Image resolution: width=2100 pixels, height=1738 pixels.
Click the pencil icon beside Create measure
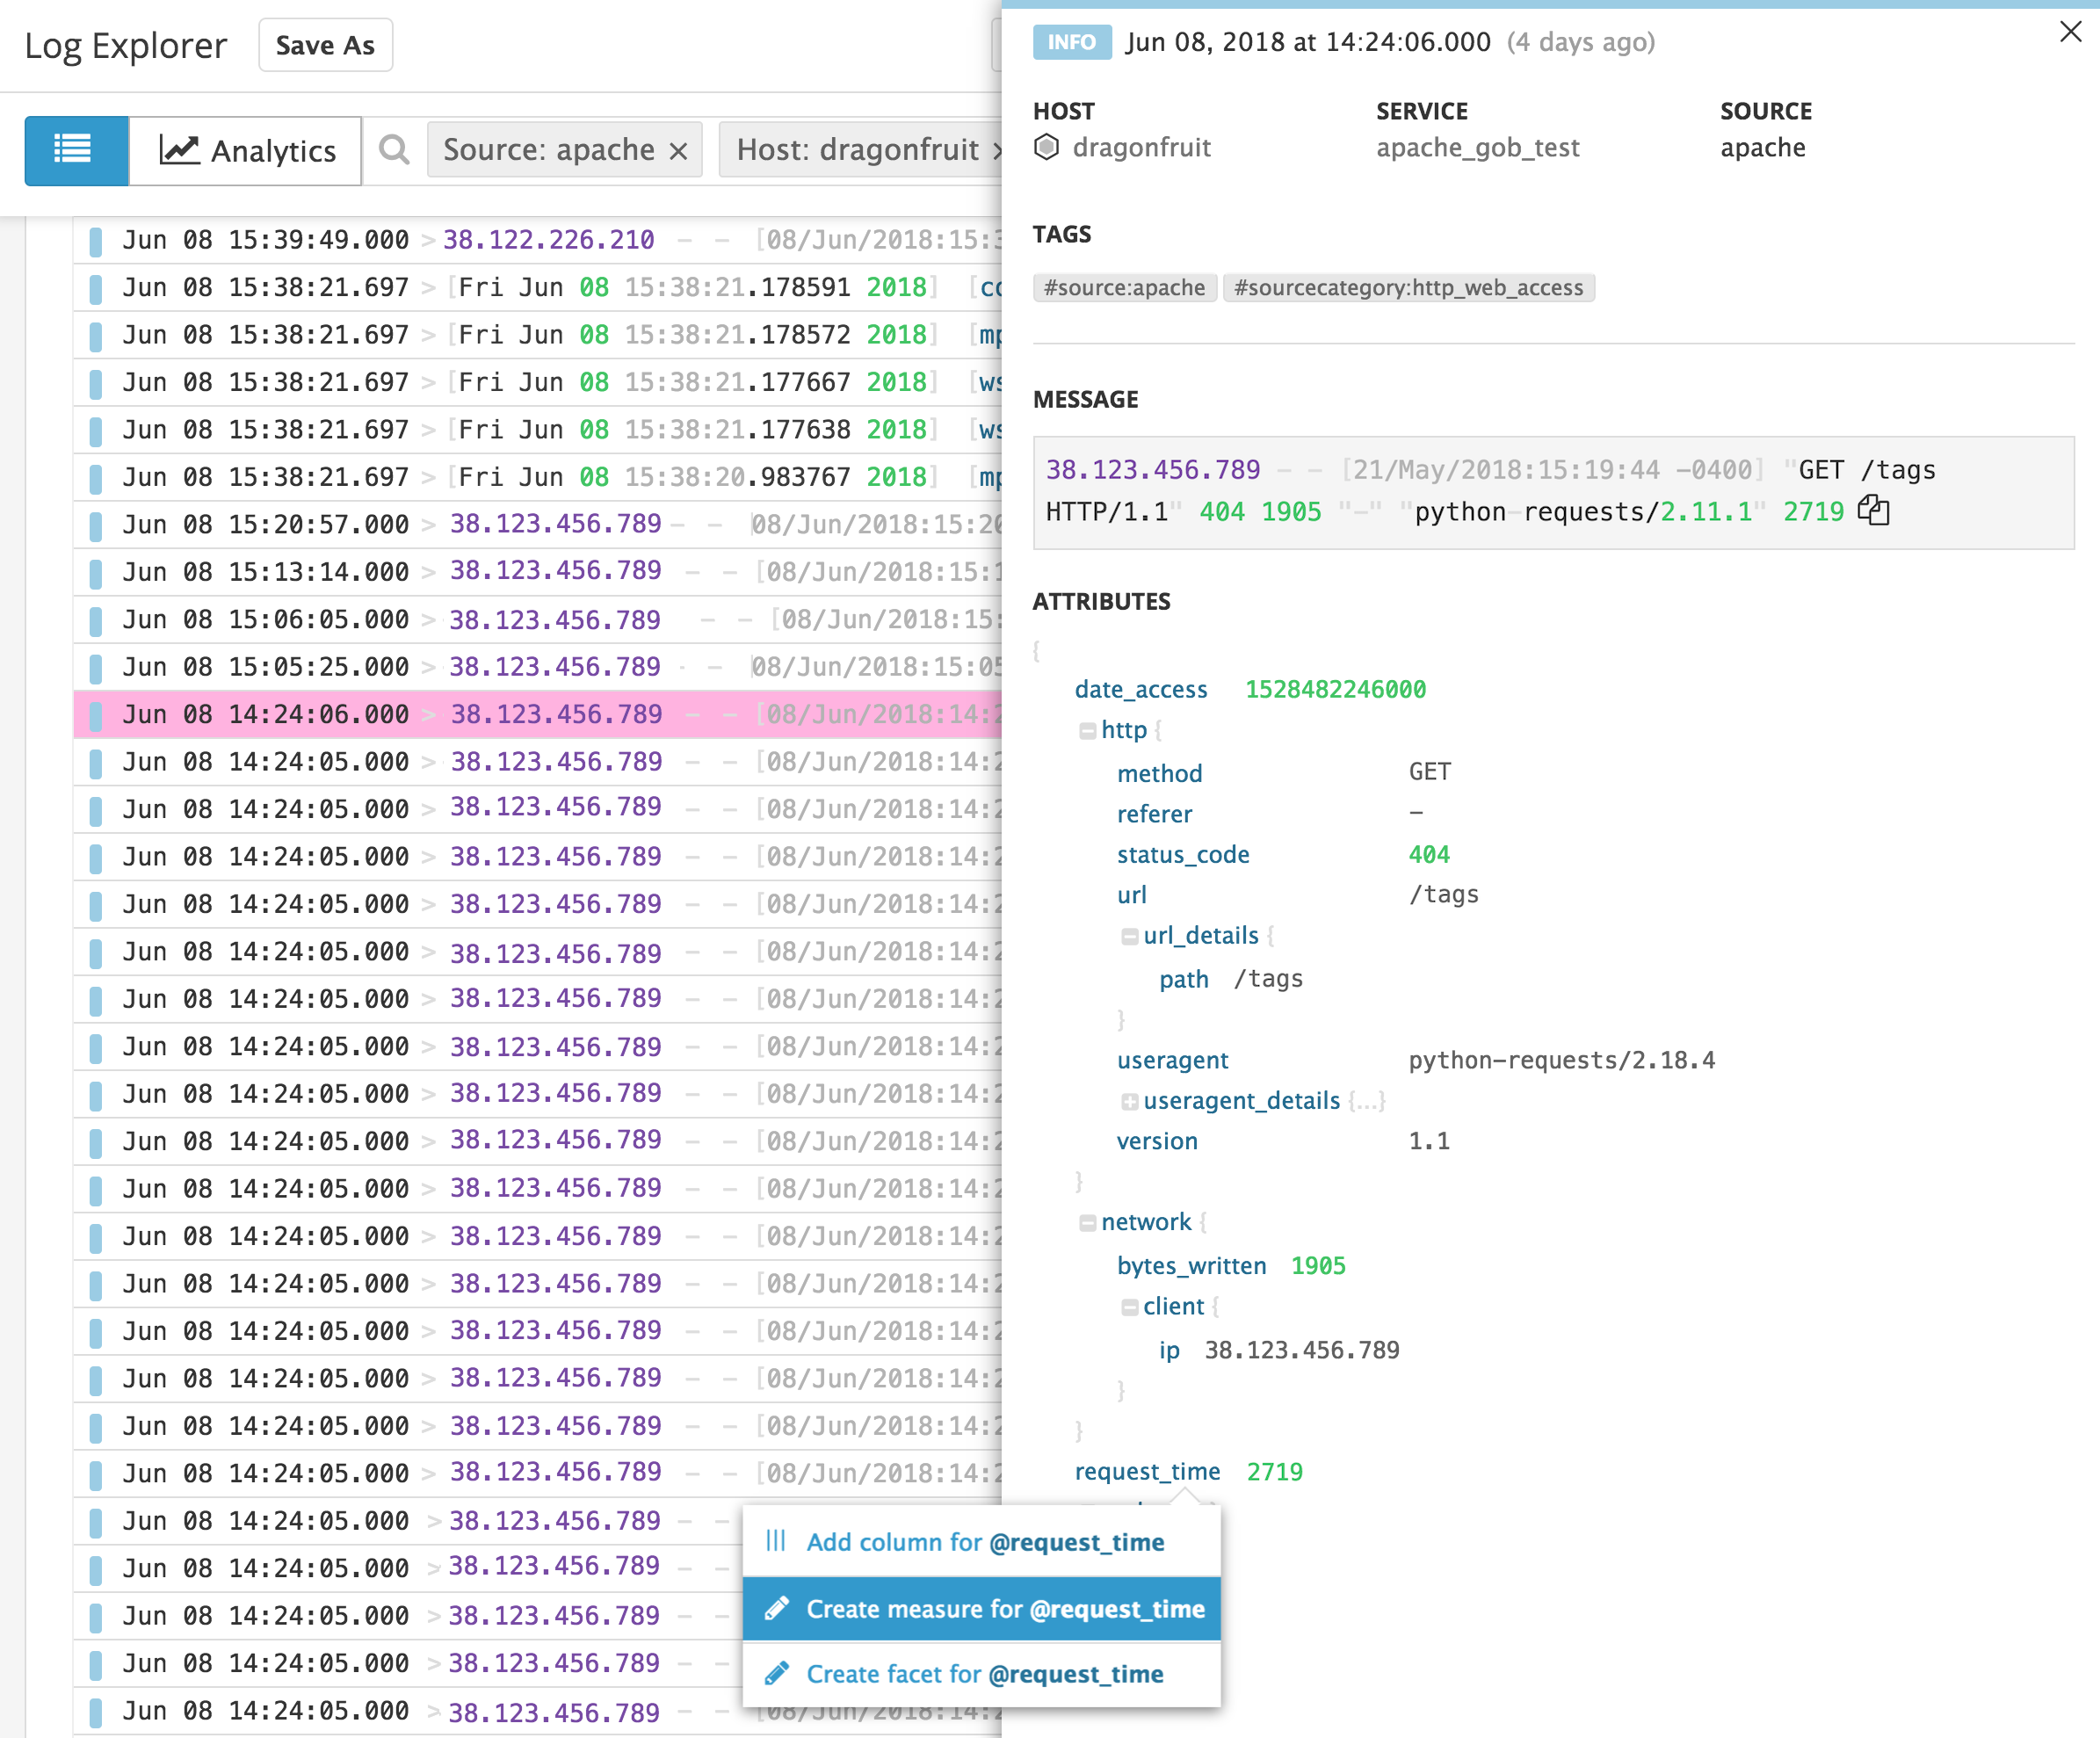tap(776, 1608)
